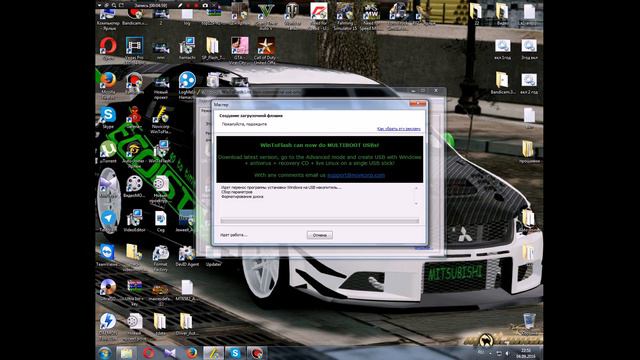Viewport: 640px width, 360px height.
Task: Click the volume icon in system tray
Action: [x=507, y=353]
